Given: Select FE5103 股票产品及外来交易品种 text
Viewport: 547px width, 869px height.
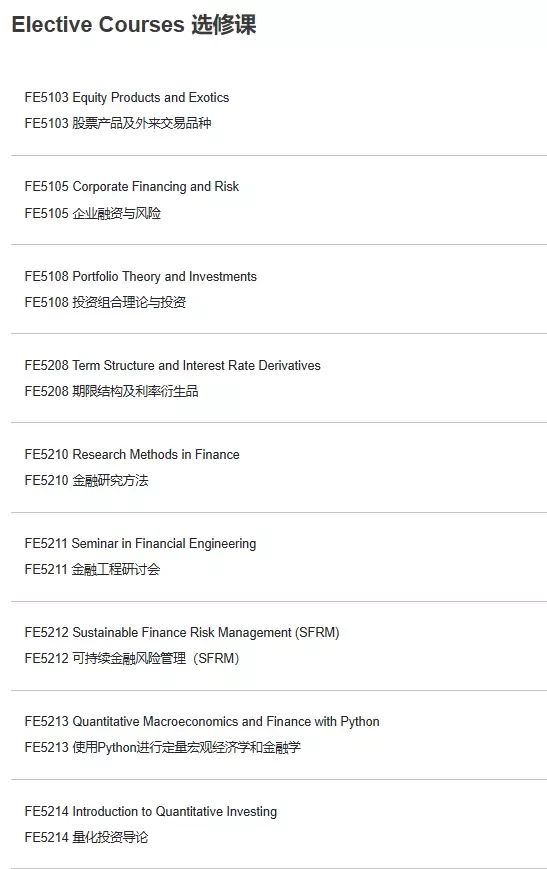Looking at the screenshot, I should click(x=118, y=123).
